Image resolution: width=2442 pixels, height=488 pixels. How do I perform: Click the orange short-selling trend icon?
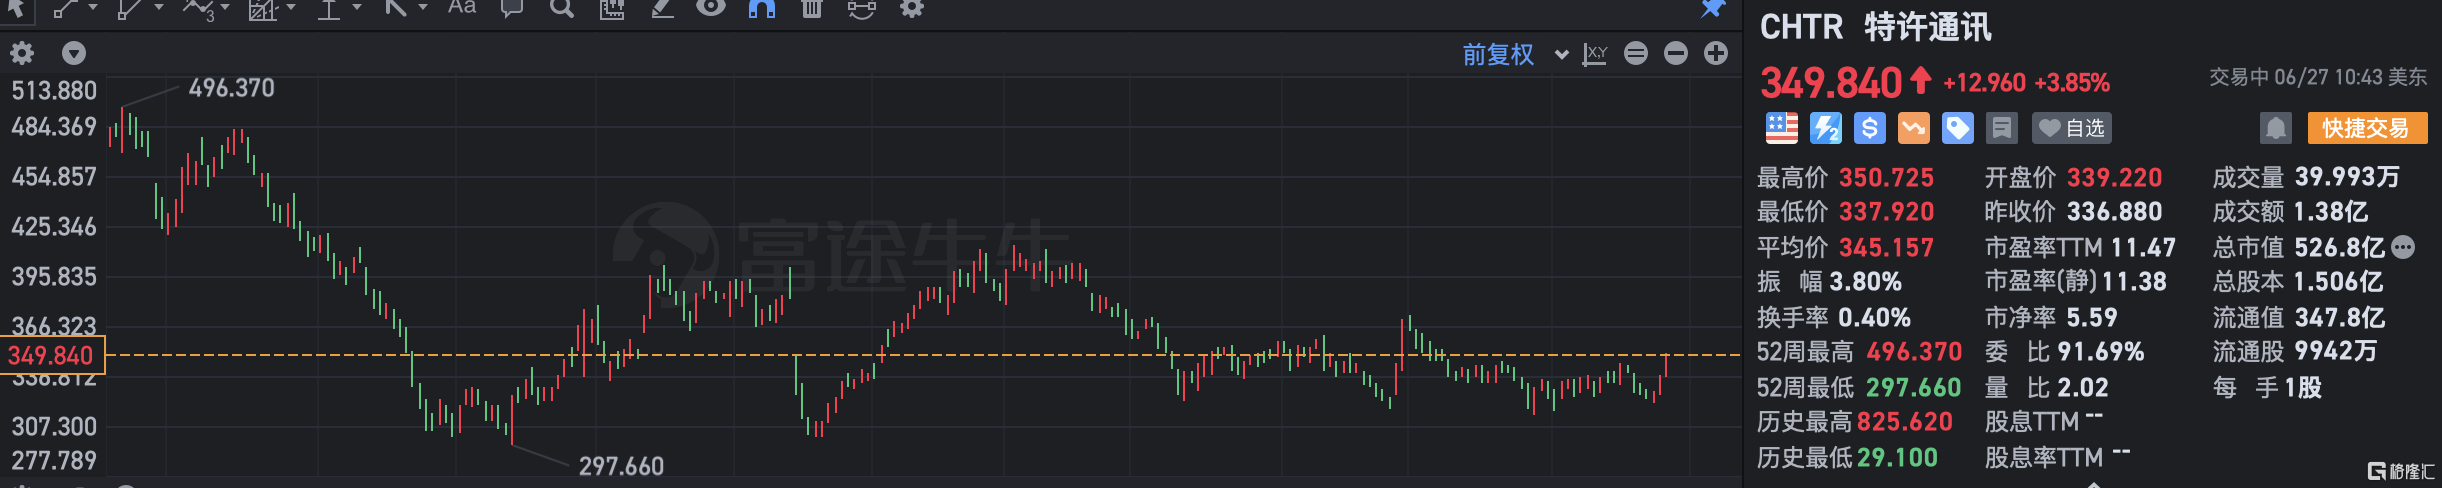pyautogui.click(x=1914, y=128)
